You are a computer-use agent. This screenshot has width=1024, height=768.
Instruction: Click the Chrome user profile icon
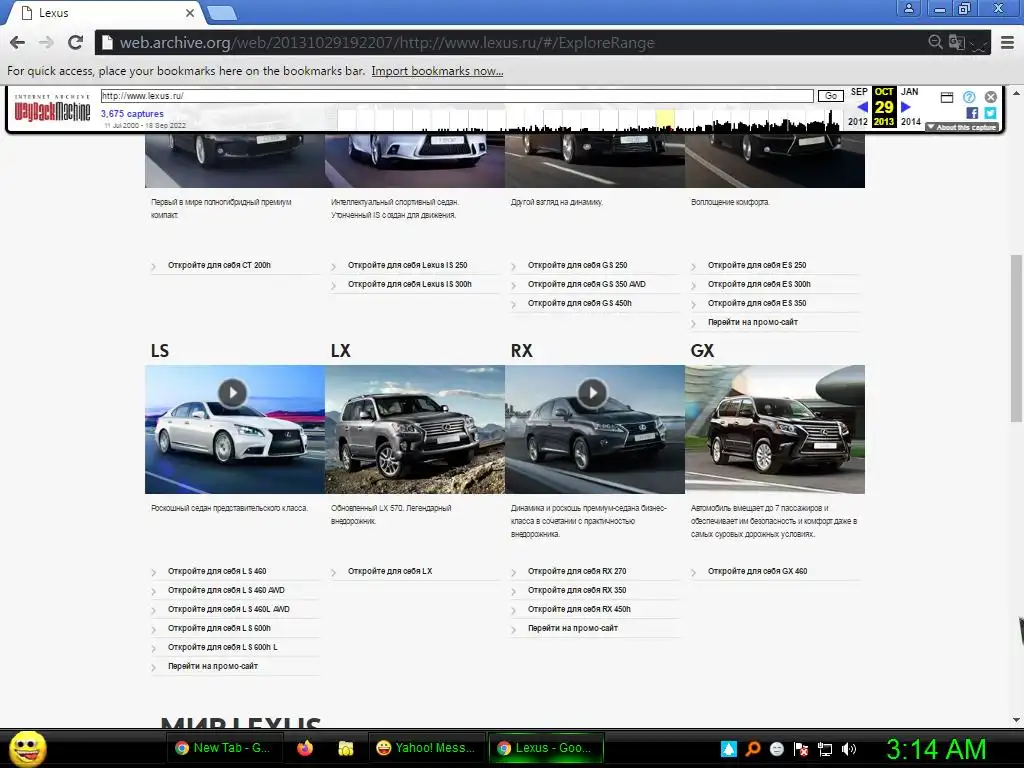pos(908,8)
